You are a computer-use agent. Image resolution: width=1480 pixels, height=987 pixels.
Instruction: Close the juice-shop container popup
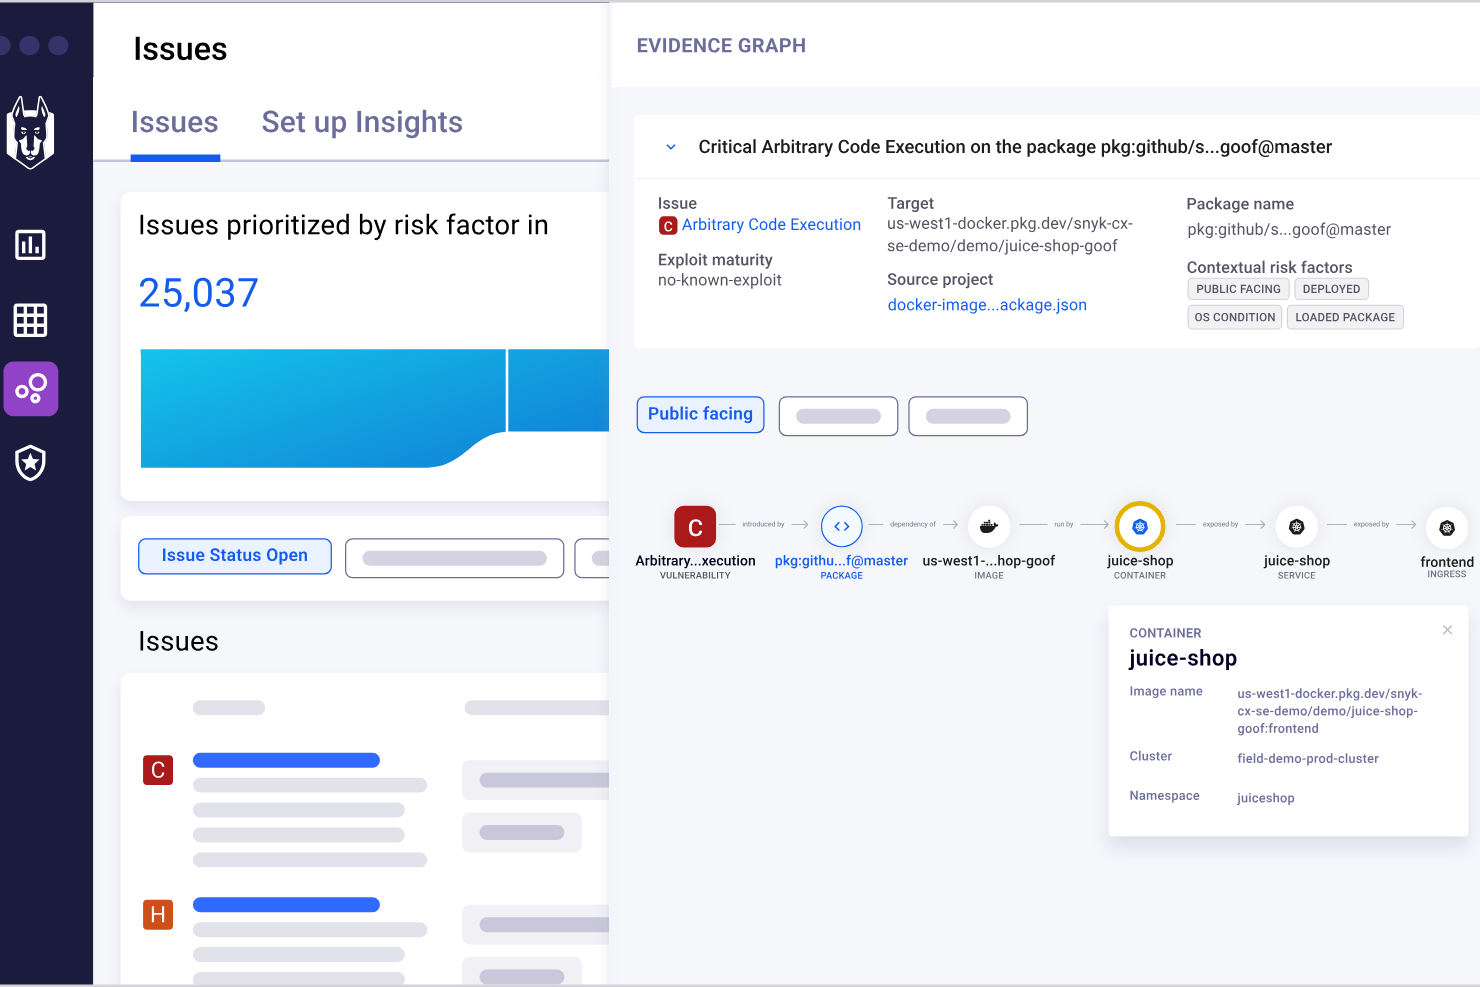(x=1447, y=630)
